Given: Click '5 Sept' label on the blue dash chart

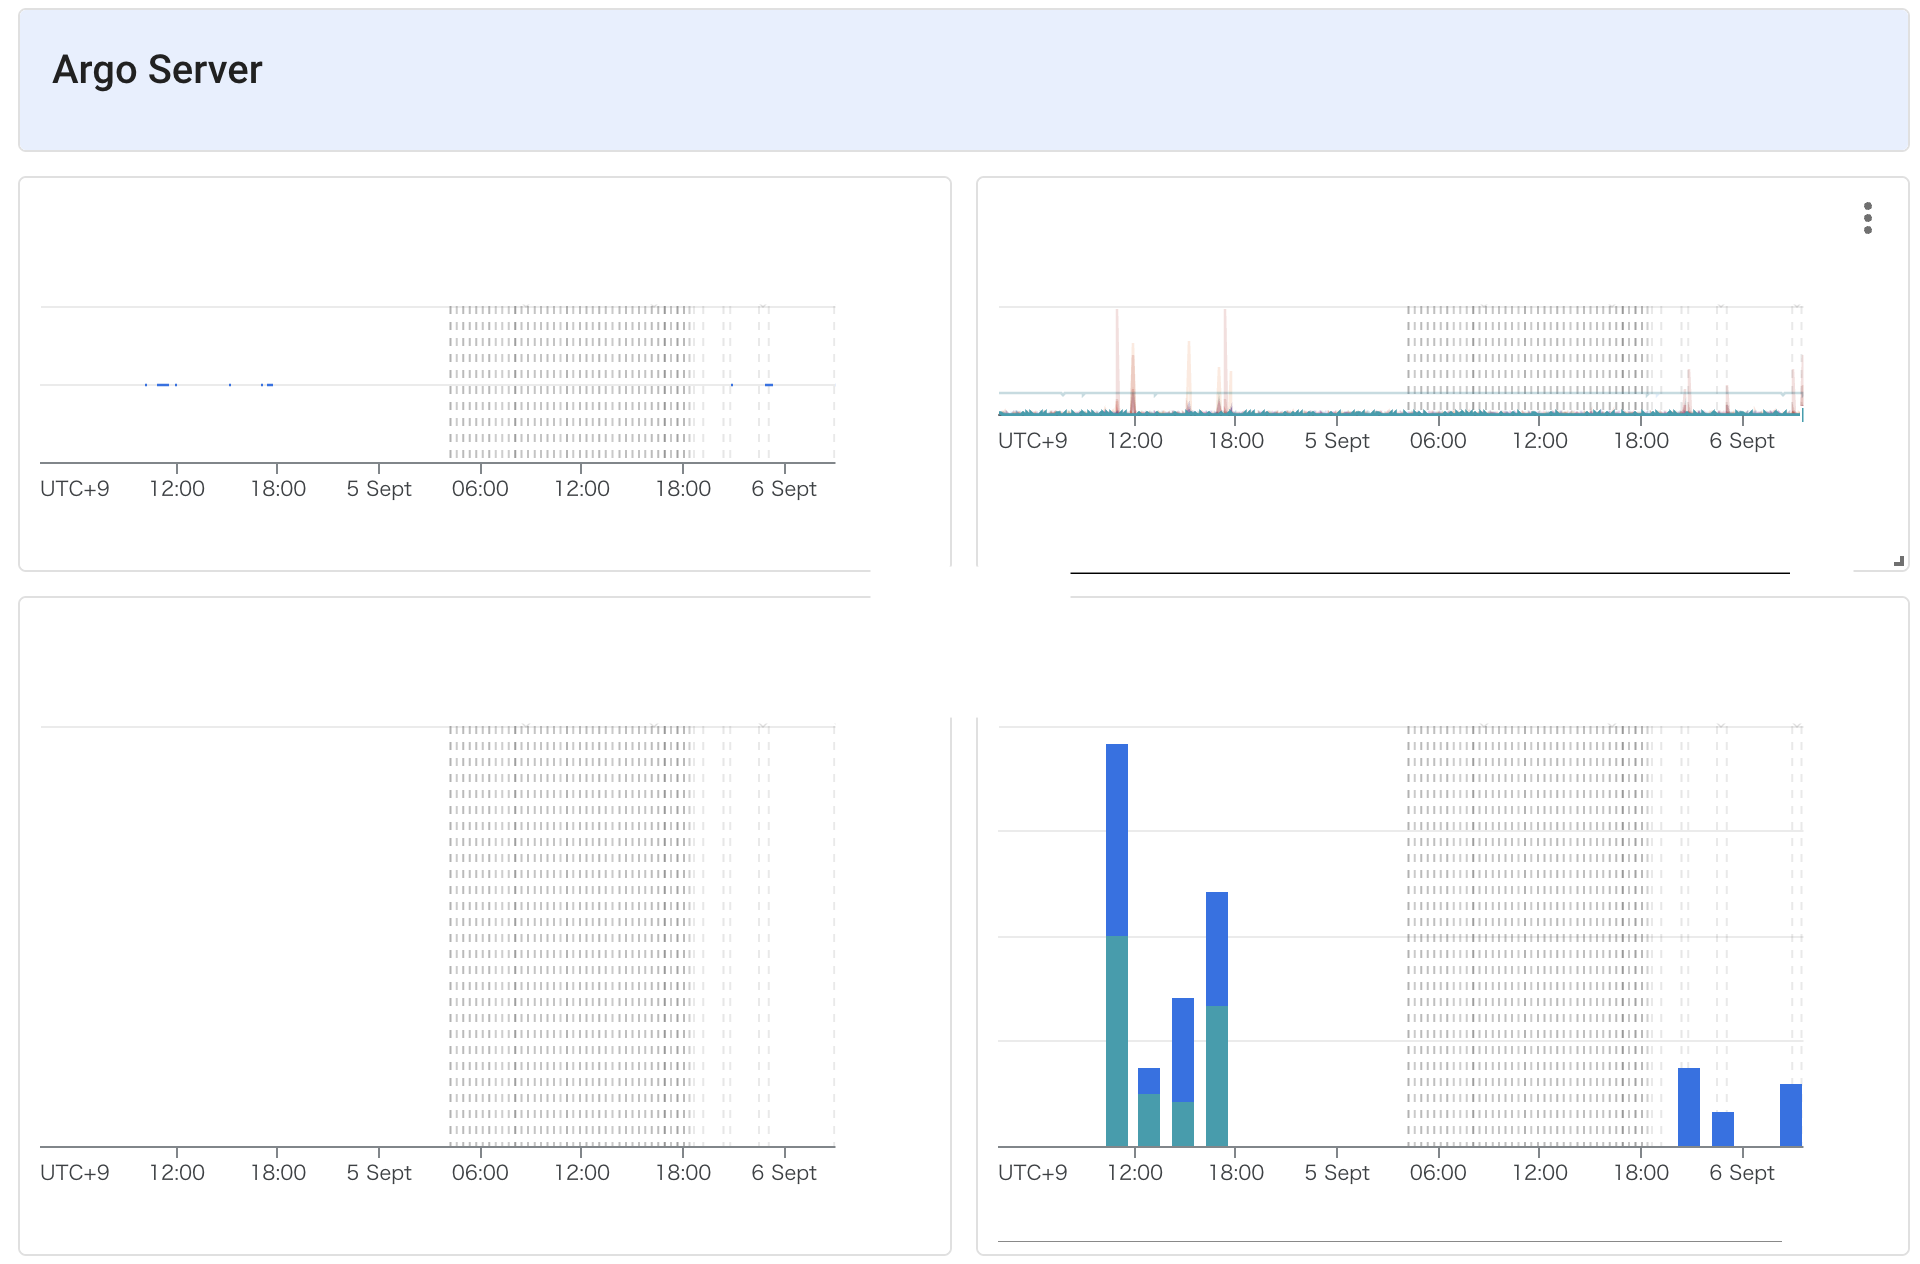Looking at the screenshot, I should tap(379, 488).
